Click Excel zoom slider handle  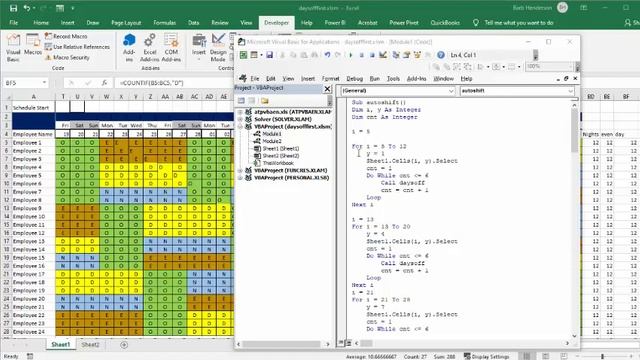pos(602,356)
